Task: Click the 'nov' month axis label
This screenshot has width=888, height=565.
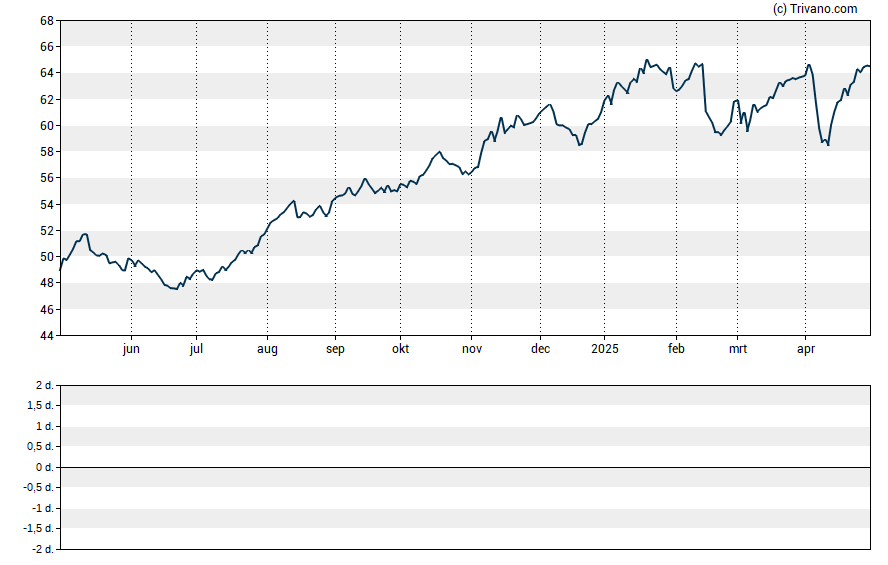Action: pyautogui.click(x=472, y=349)
